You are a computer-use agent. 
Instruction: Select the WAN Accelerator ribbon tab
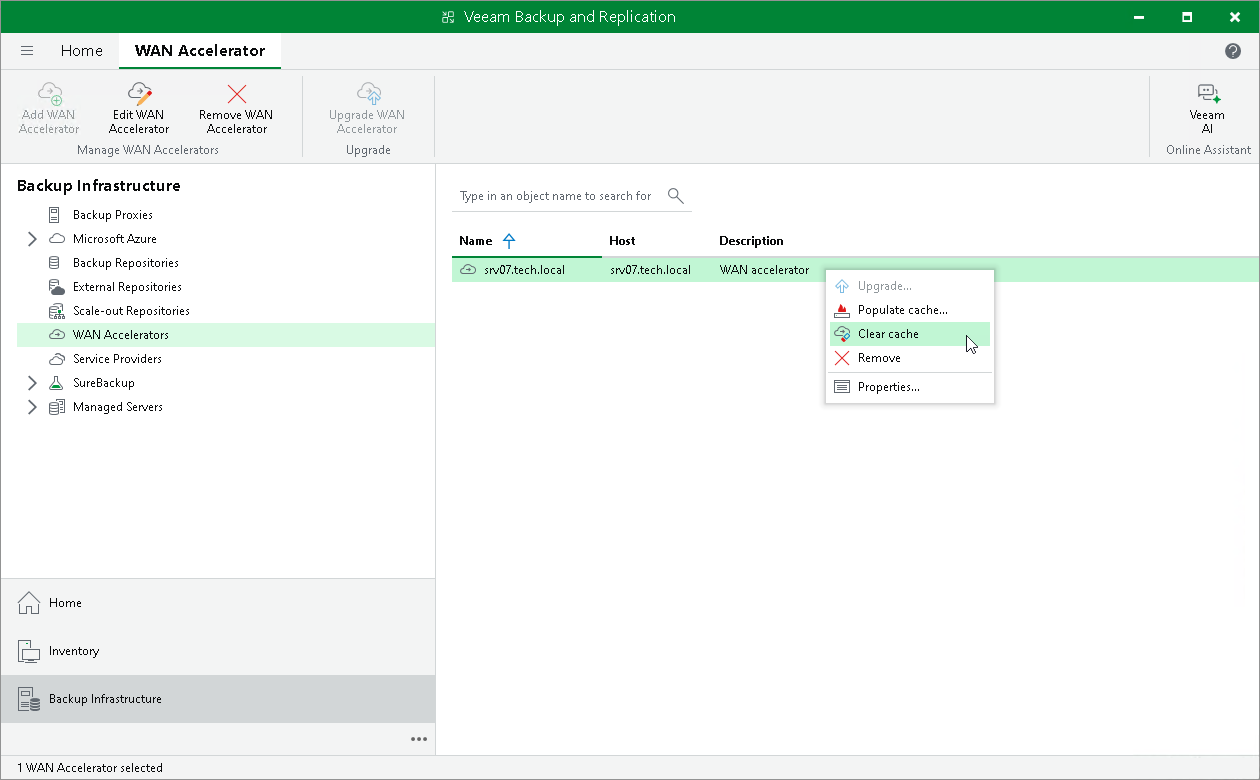200,51
